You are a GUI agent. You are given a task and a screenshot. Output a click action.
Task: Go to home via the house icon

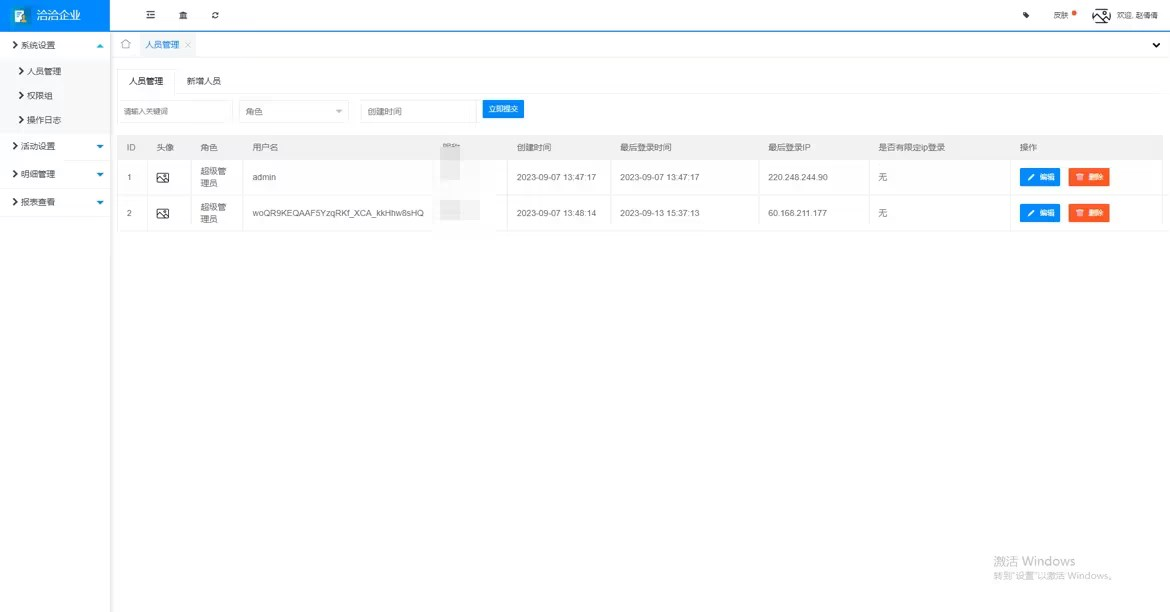(x=126, y=44)
